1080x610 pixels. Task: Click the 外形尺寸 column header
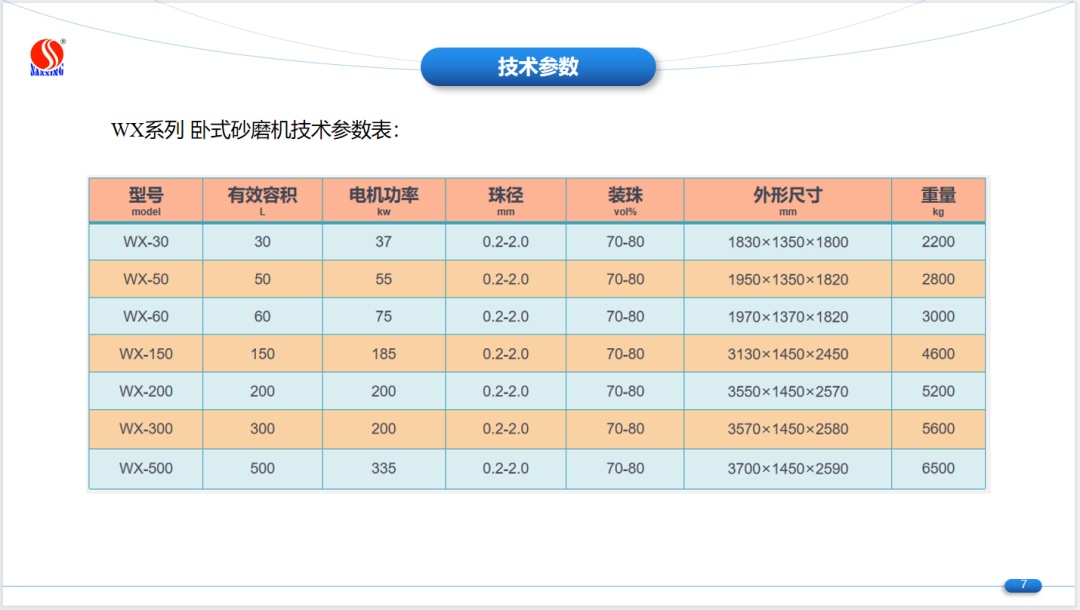click(x=787, y=200)
